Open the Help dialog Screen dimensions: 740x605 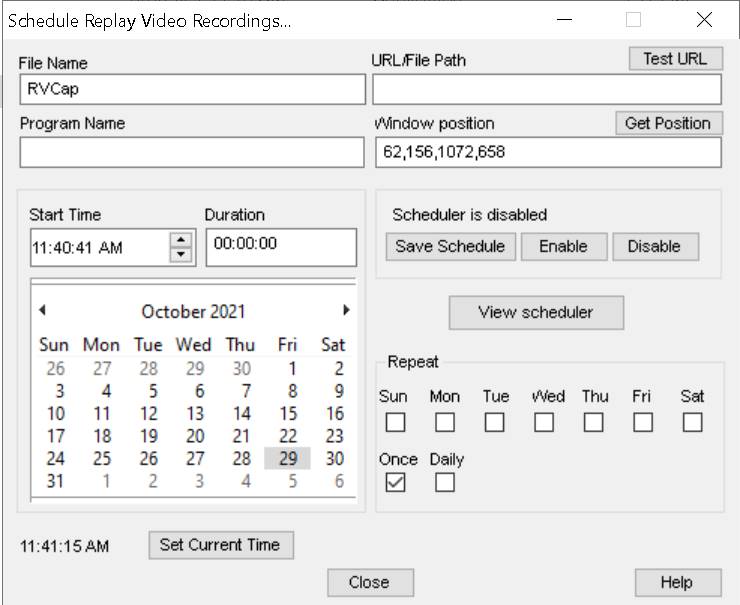tap(677, 582)
